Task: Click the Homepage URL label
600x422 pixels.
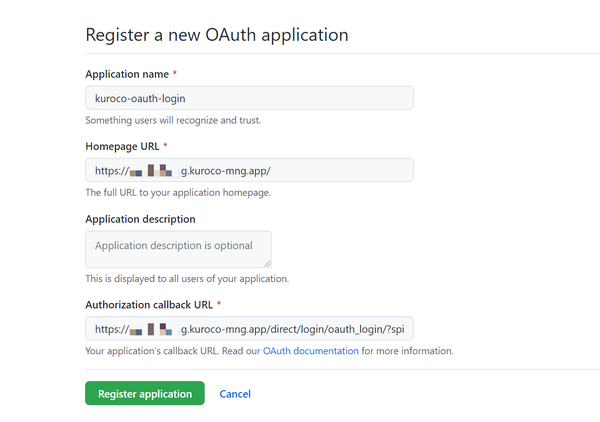Action: 122,147
